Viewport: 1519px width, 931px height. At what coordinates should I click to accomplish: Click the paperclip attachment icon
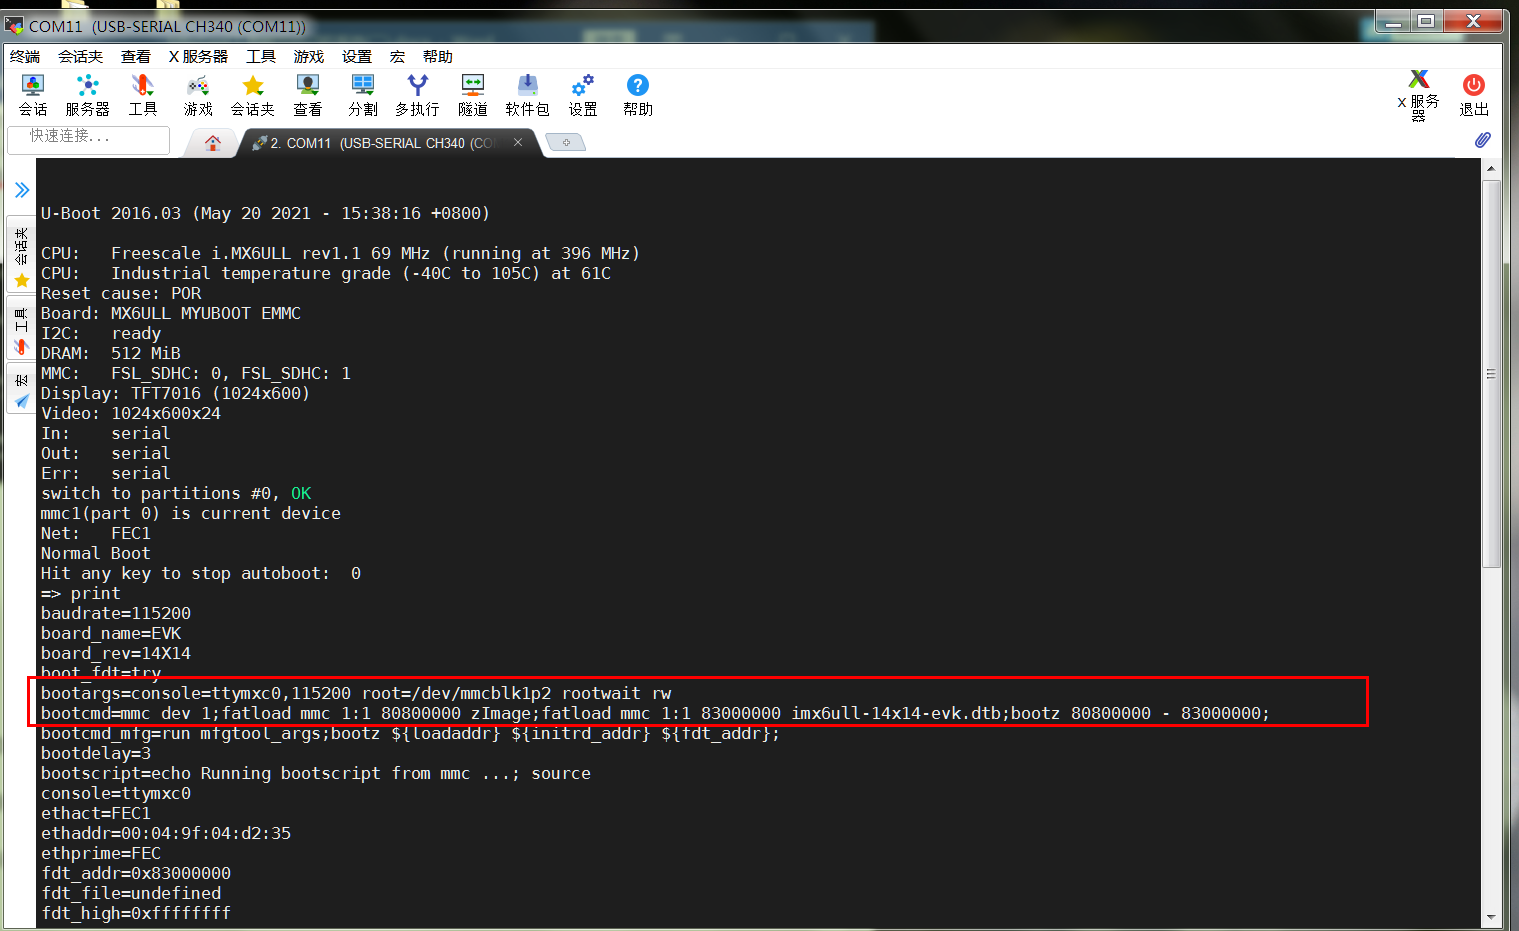(1483, 140)
